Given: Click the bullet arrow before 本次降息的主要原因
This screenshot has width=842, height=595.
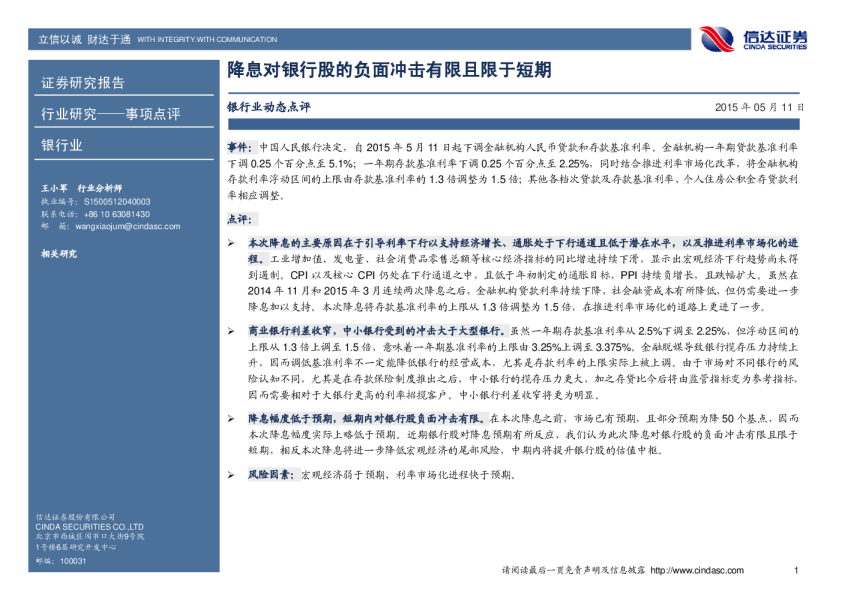Looking at the screenshot, I should (231, 243).
